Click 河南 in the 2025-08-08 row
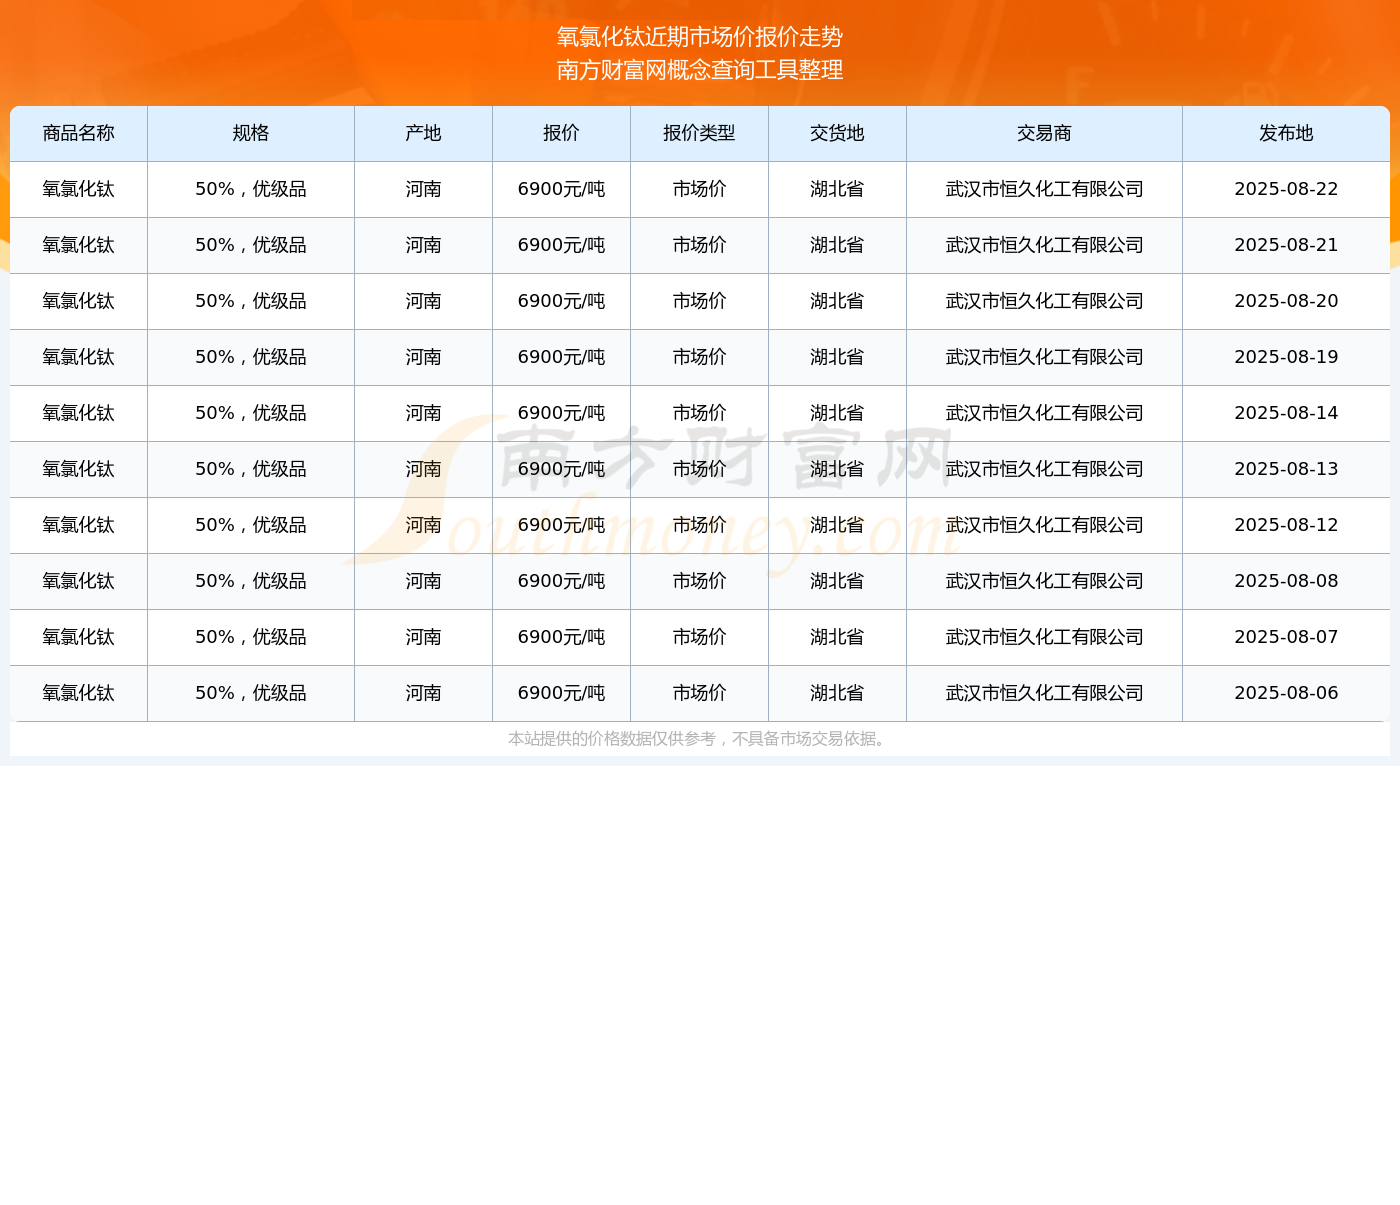 coord(423,581)
